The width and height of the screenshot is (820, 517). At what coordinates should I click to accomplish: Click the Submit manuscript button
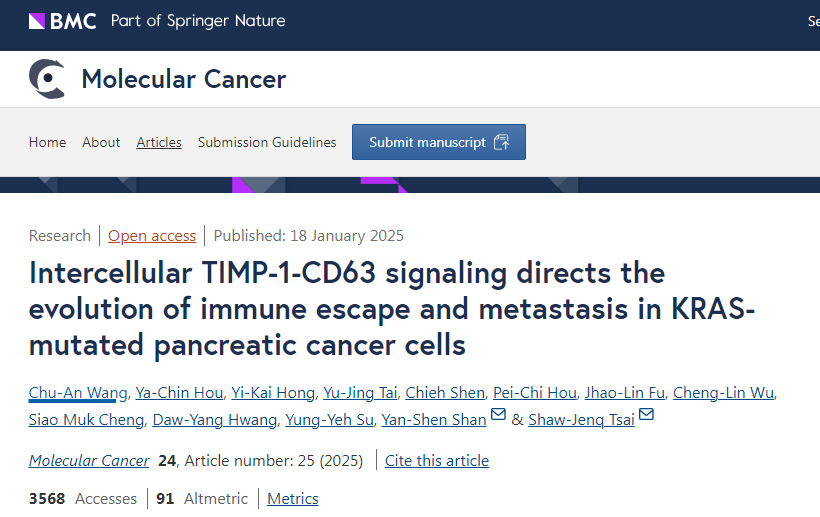click(x=438, y=142)
